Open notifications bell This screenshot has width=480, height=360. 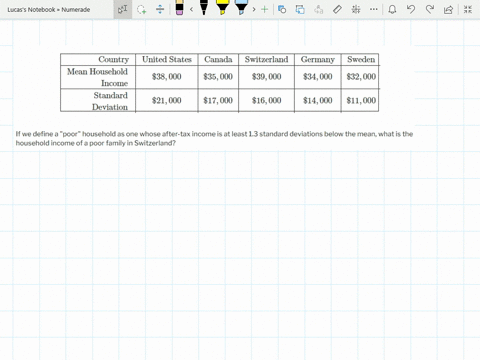tap(392, 9)
